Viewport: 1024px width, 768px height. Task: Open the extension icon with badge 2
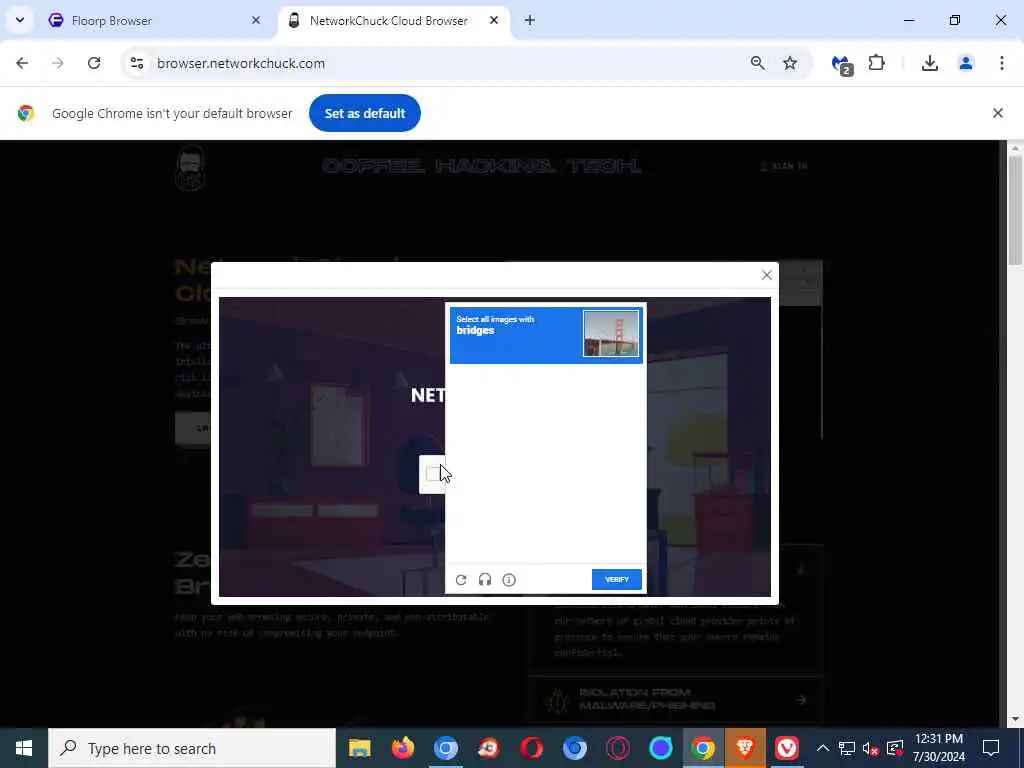tap(842, 64)
